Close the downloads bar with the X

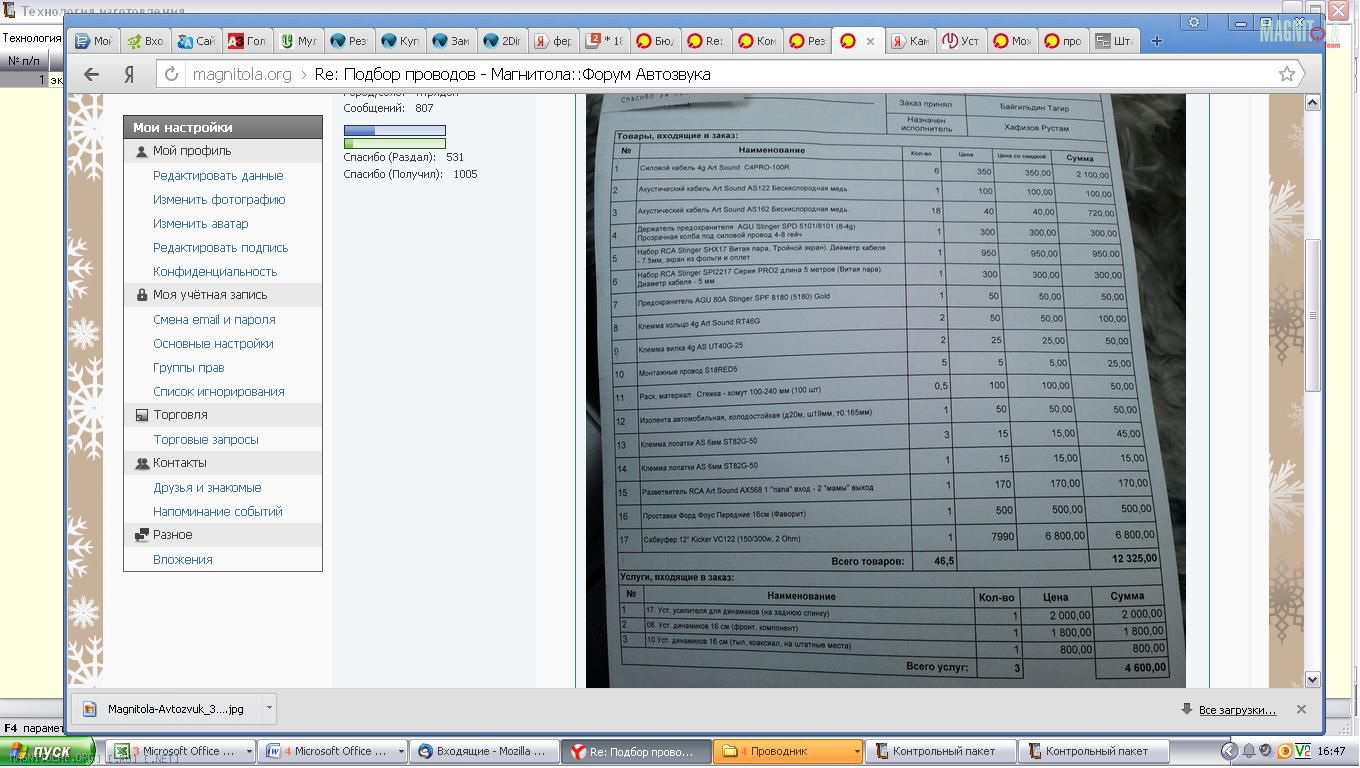coord(1301,709)
